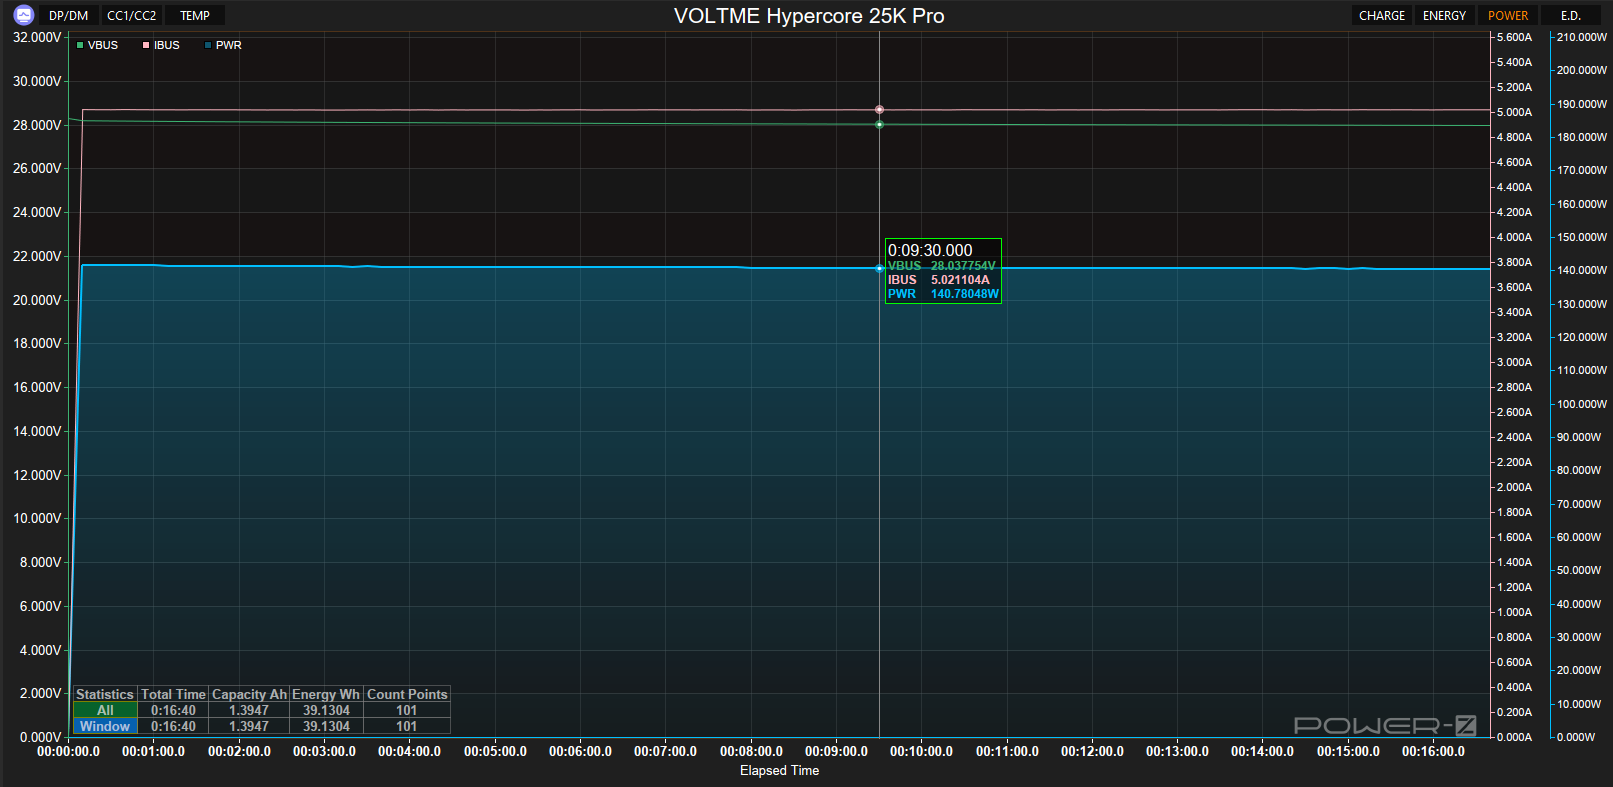Open the E.D. tab

(1571, 16)
